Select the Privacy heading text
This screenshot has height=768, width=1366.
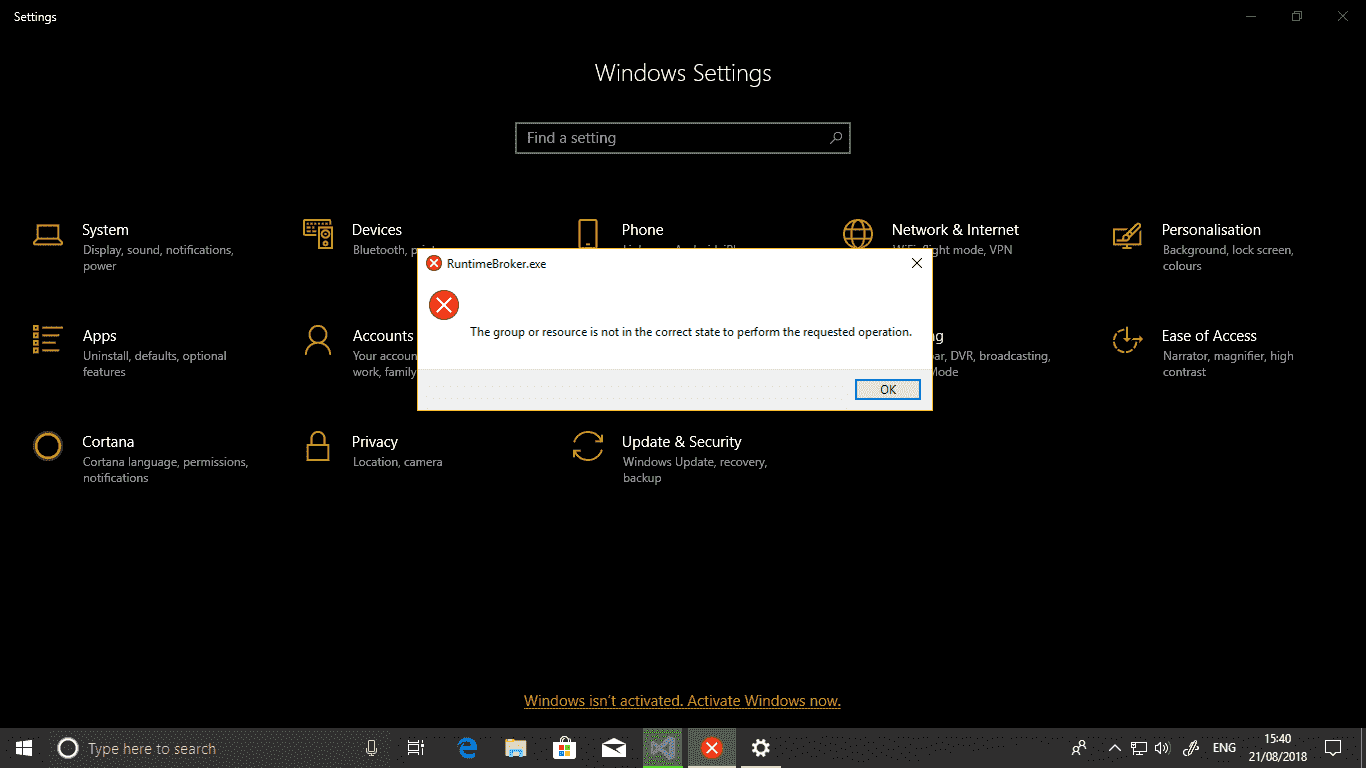pyautogui.click(x=375, y=442)
